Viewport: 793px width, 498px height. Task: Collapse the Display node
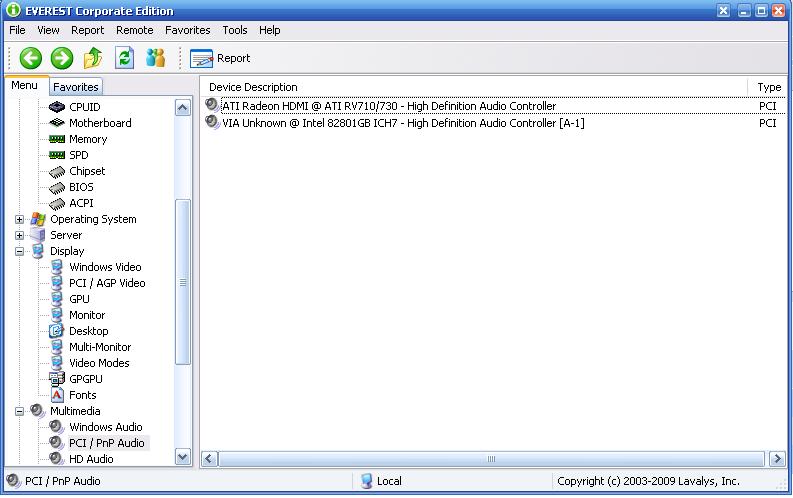point(19,251)
